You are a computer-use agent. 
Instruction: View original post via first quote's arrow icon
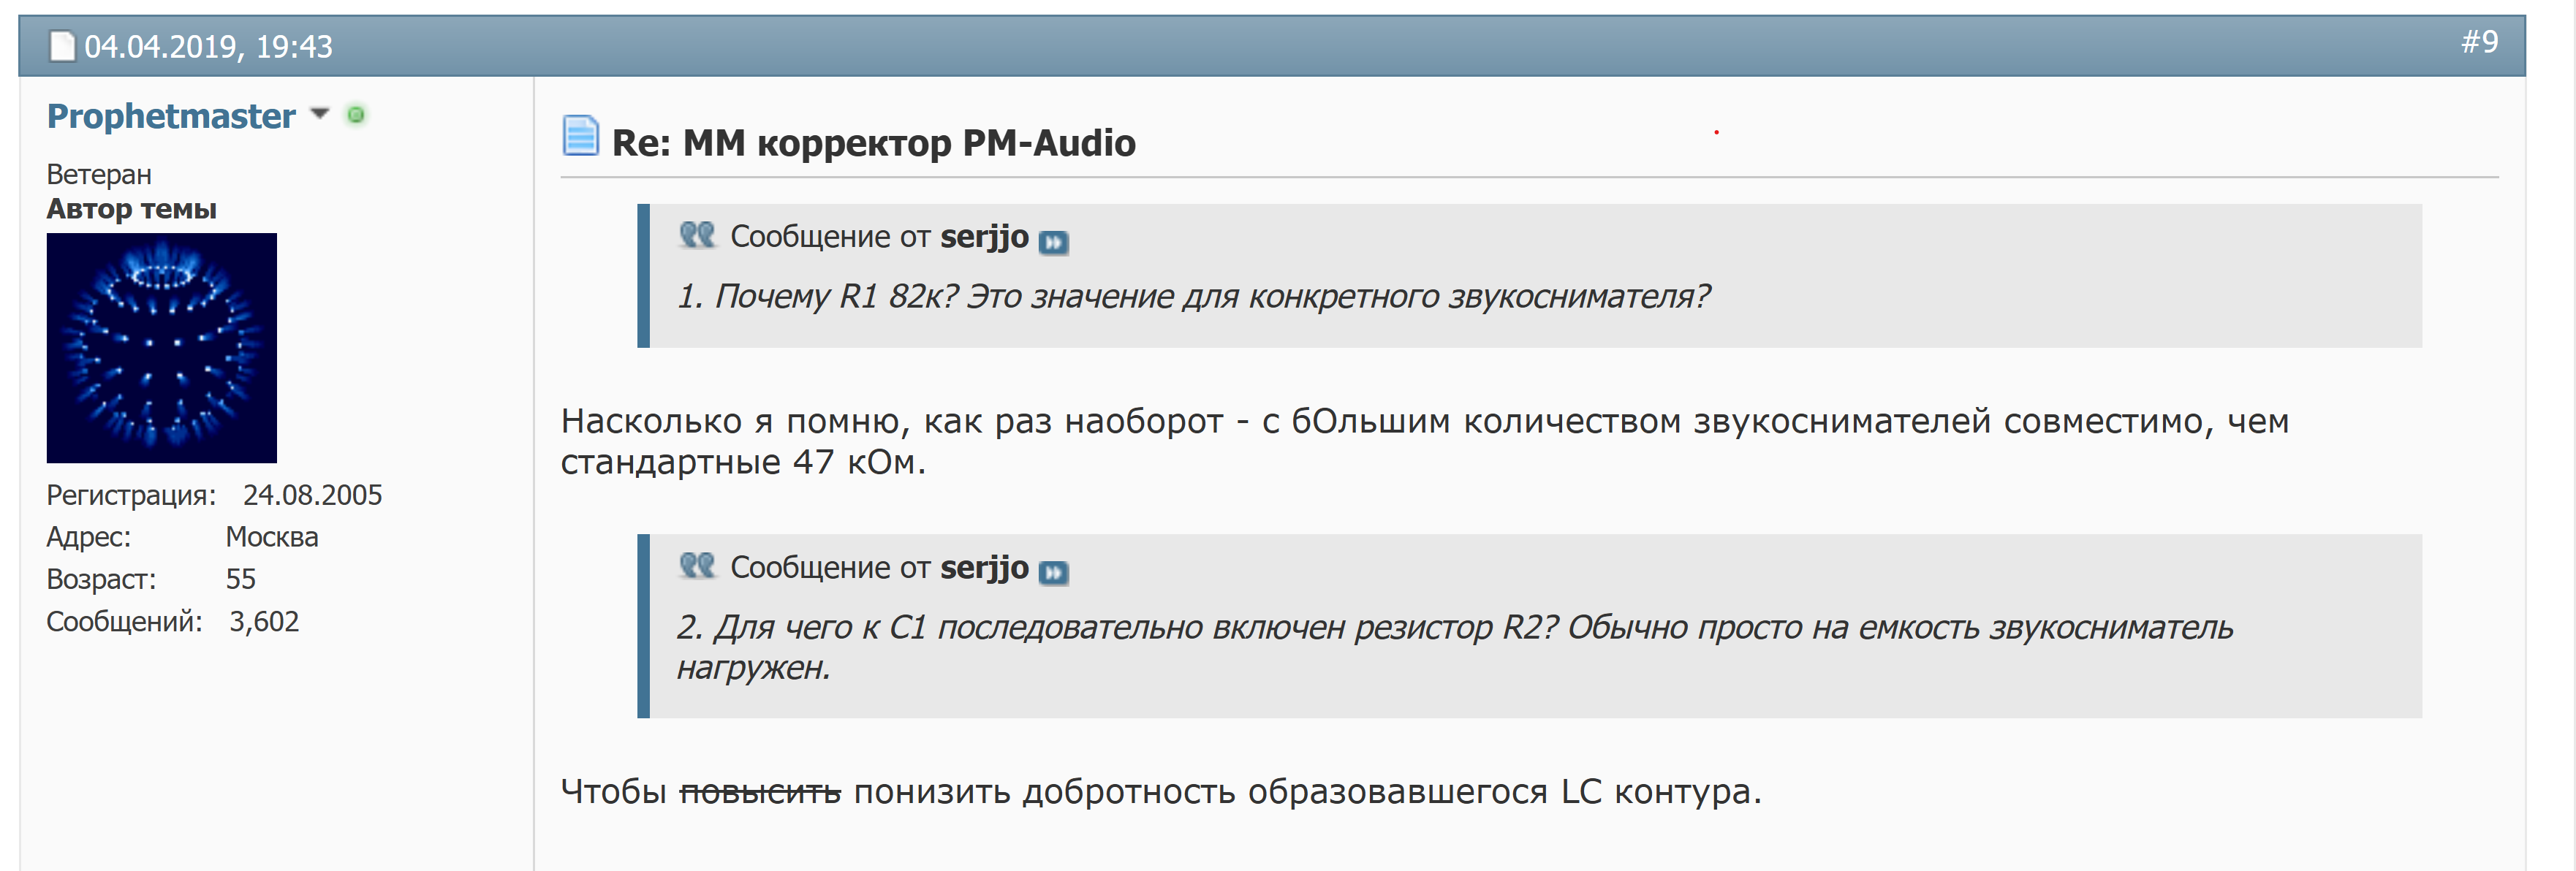pos(1053,242)
